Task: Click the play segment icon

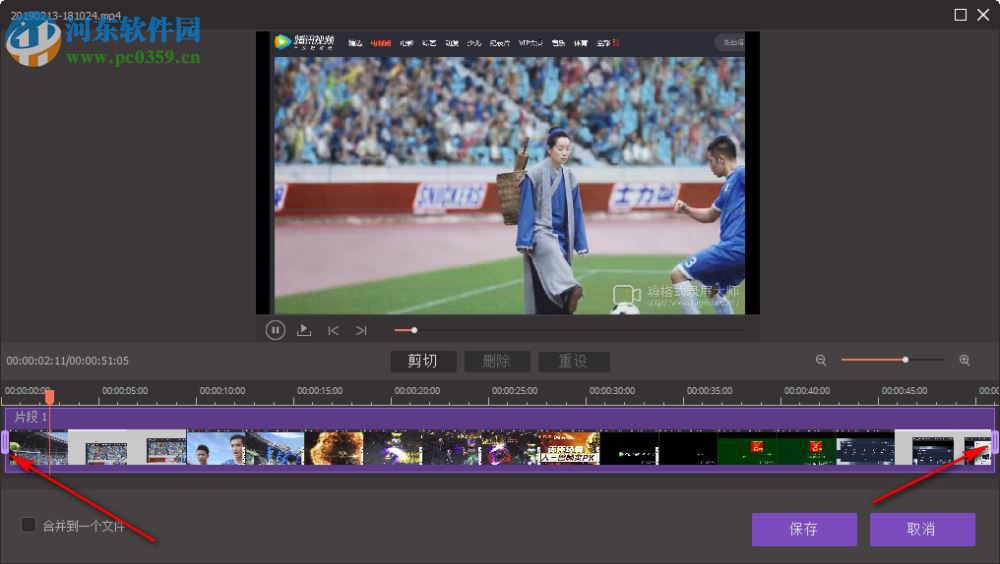Action: coord(304,330)
